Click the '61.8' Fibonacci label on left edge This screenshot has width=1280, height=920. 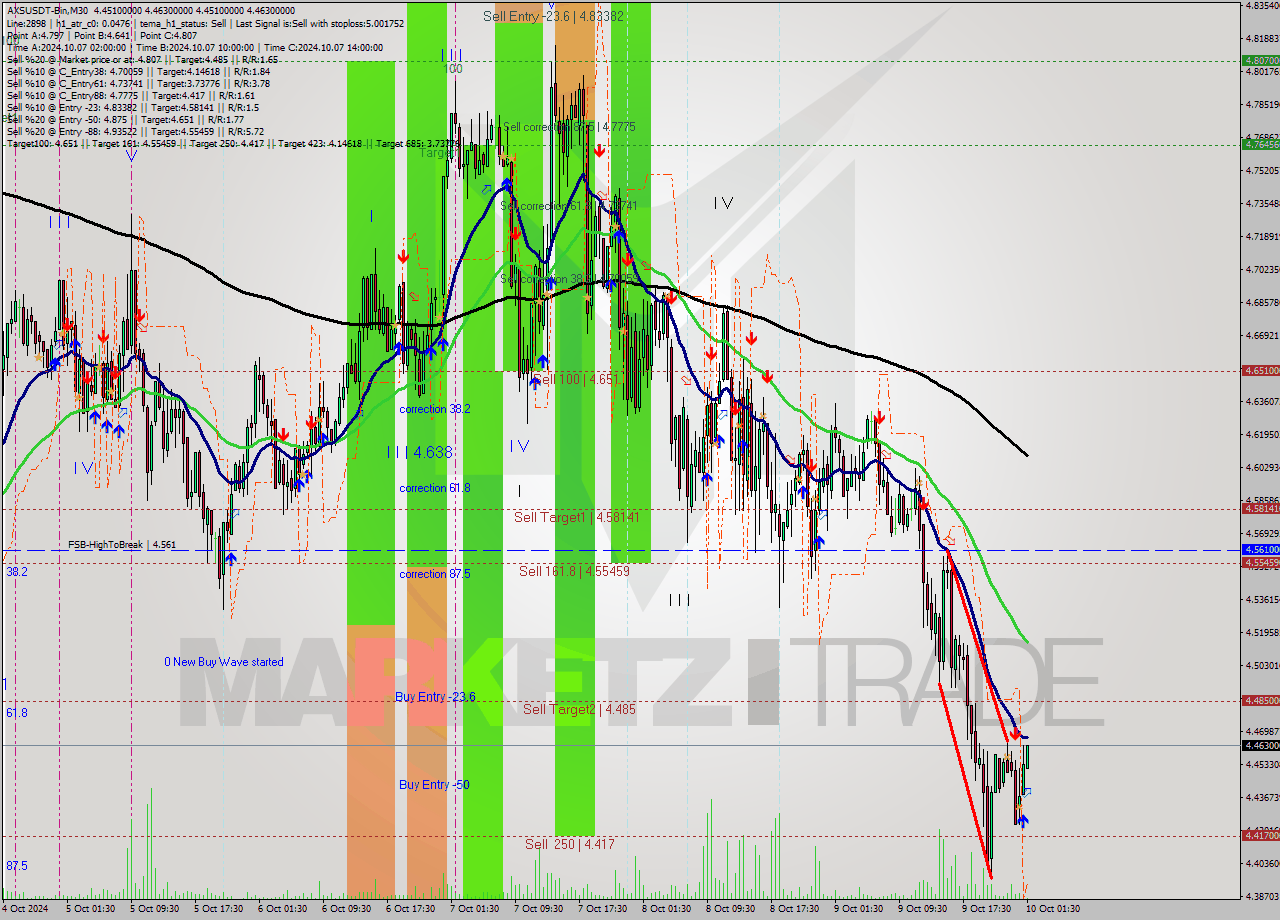(16, 713)
